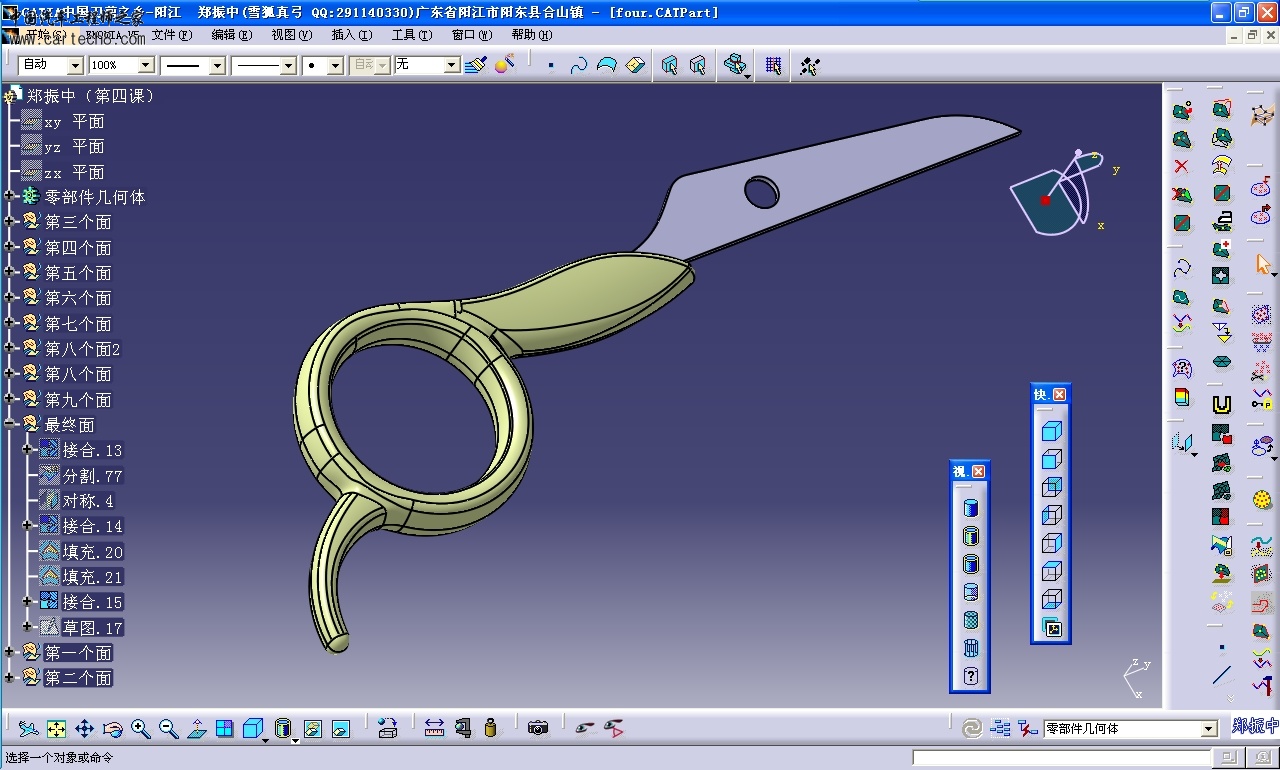This screenshot has width=1280, height=770.
Task: Click the Named Views icon at quick view palette bottom
Action: (x=1052, y=628)
